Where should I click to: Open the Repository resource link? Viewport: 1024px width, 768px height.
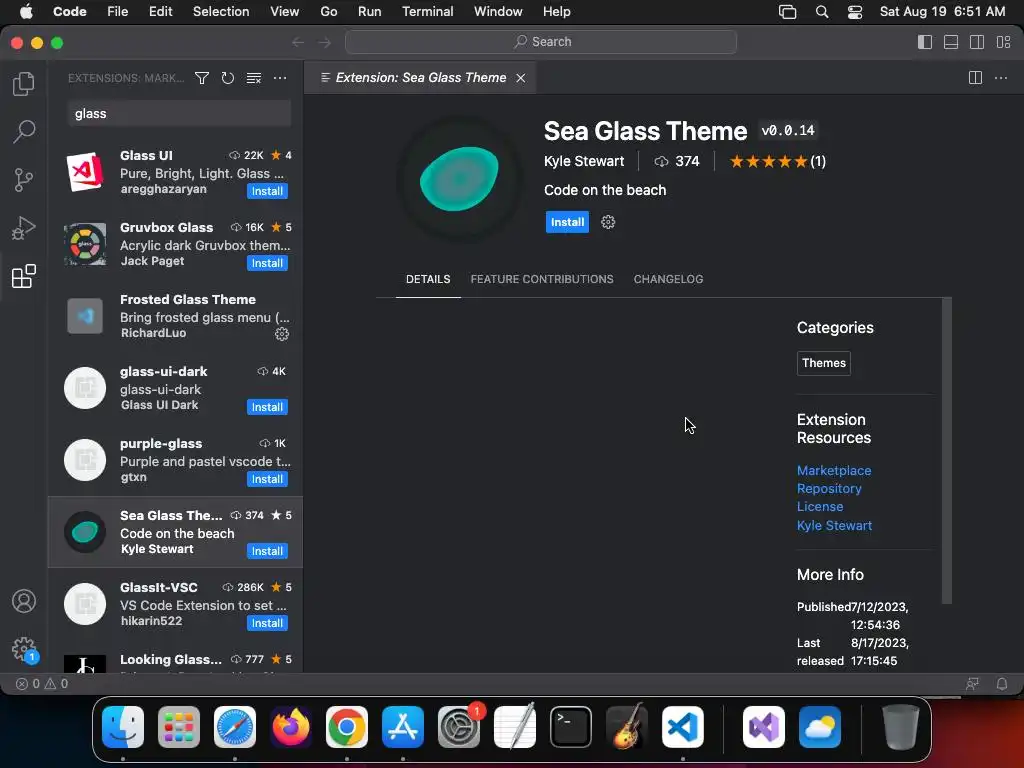[x=829, y=488]
